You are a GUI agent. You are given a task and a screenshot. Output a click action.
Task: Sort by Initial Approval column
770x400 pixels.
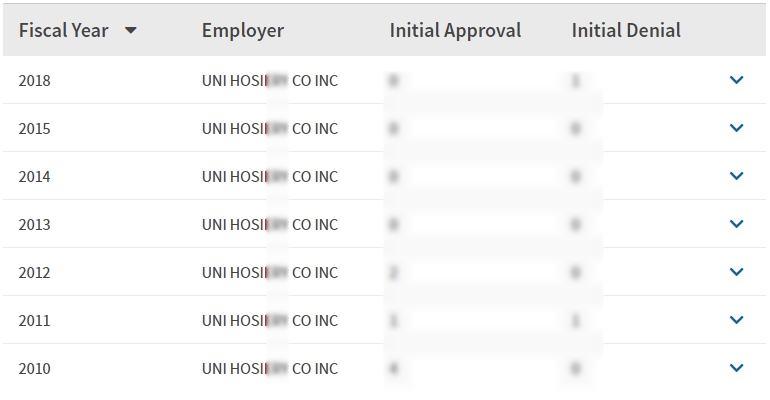455,30
